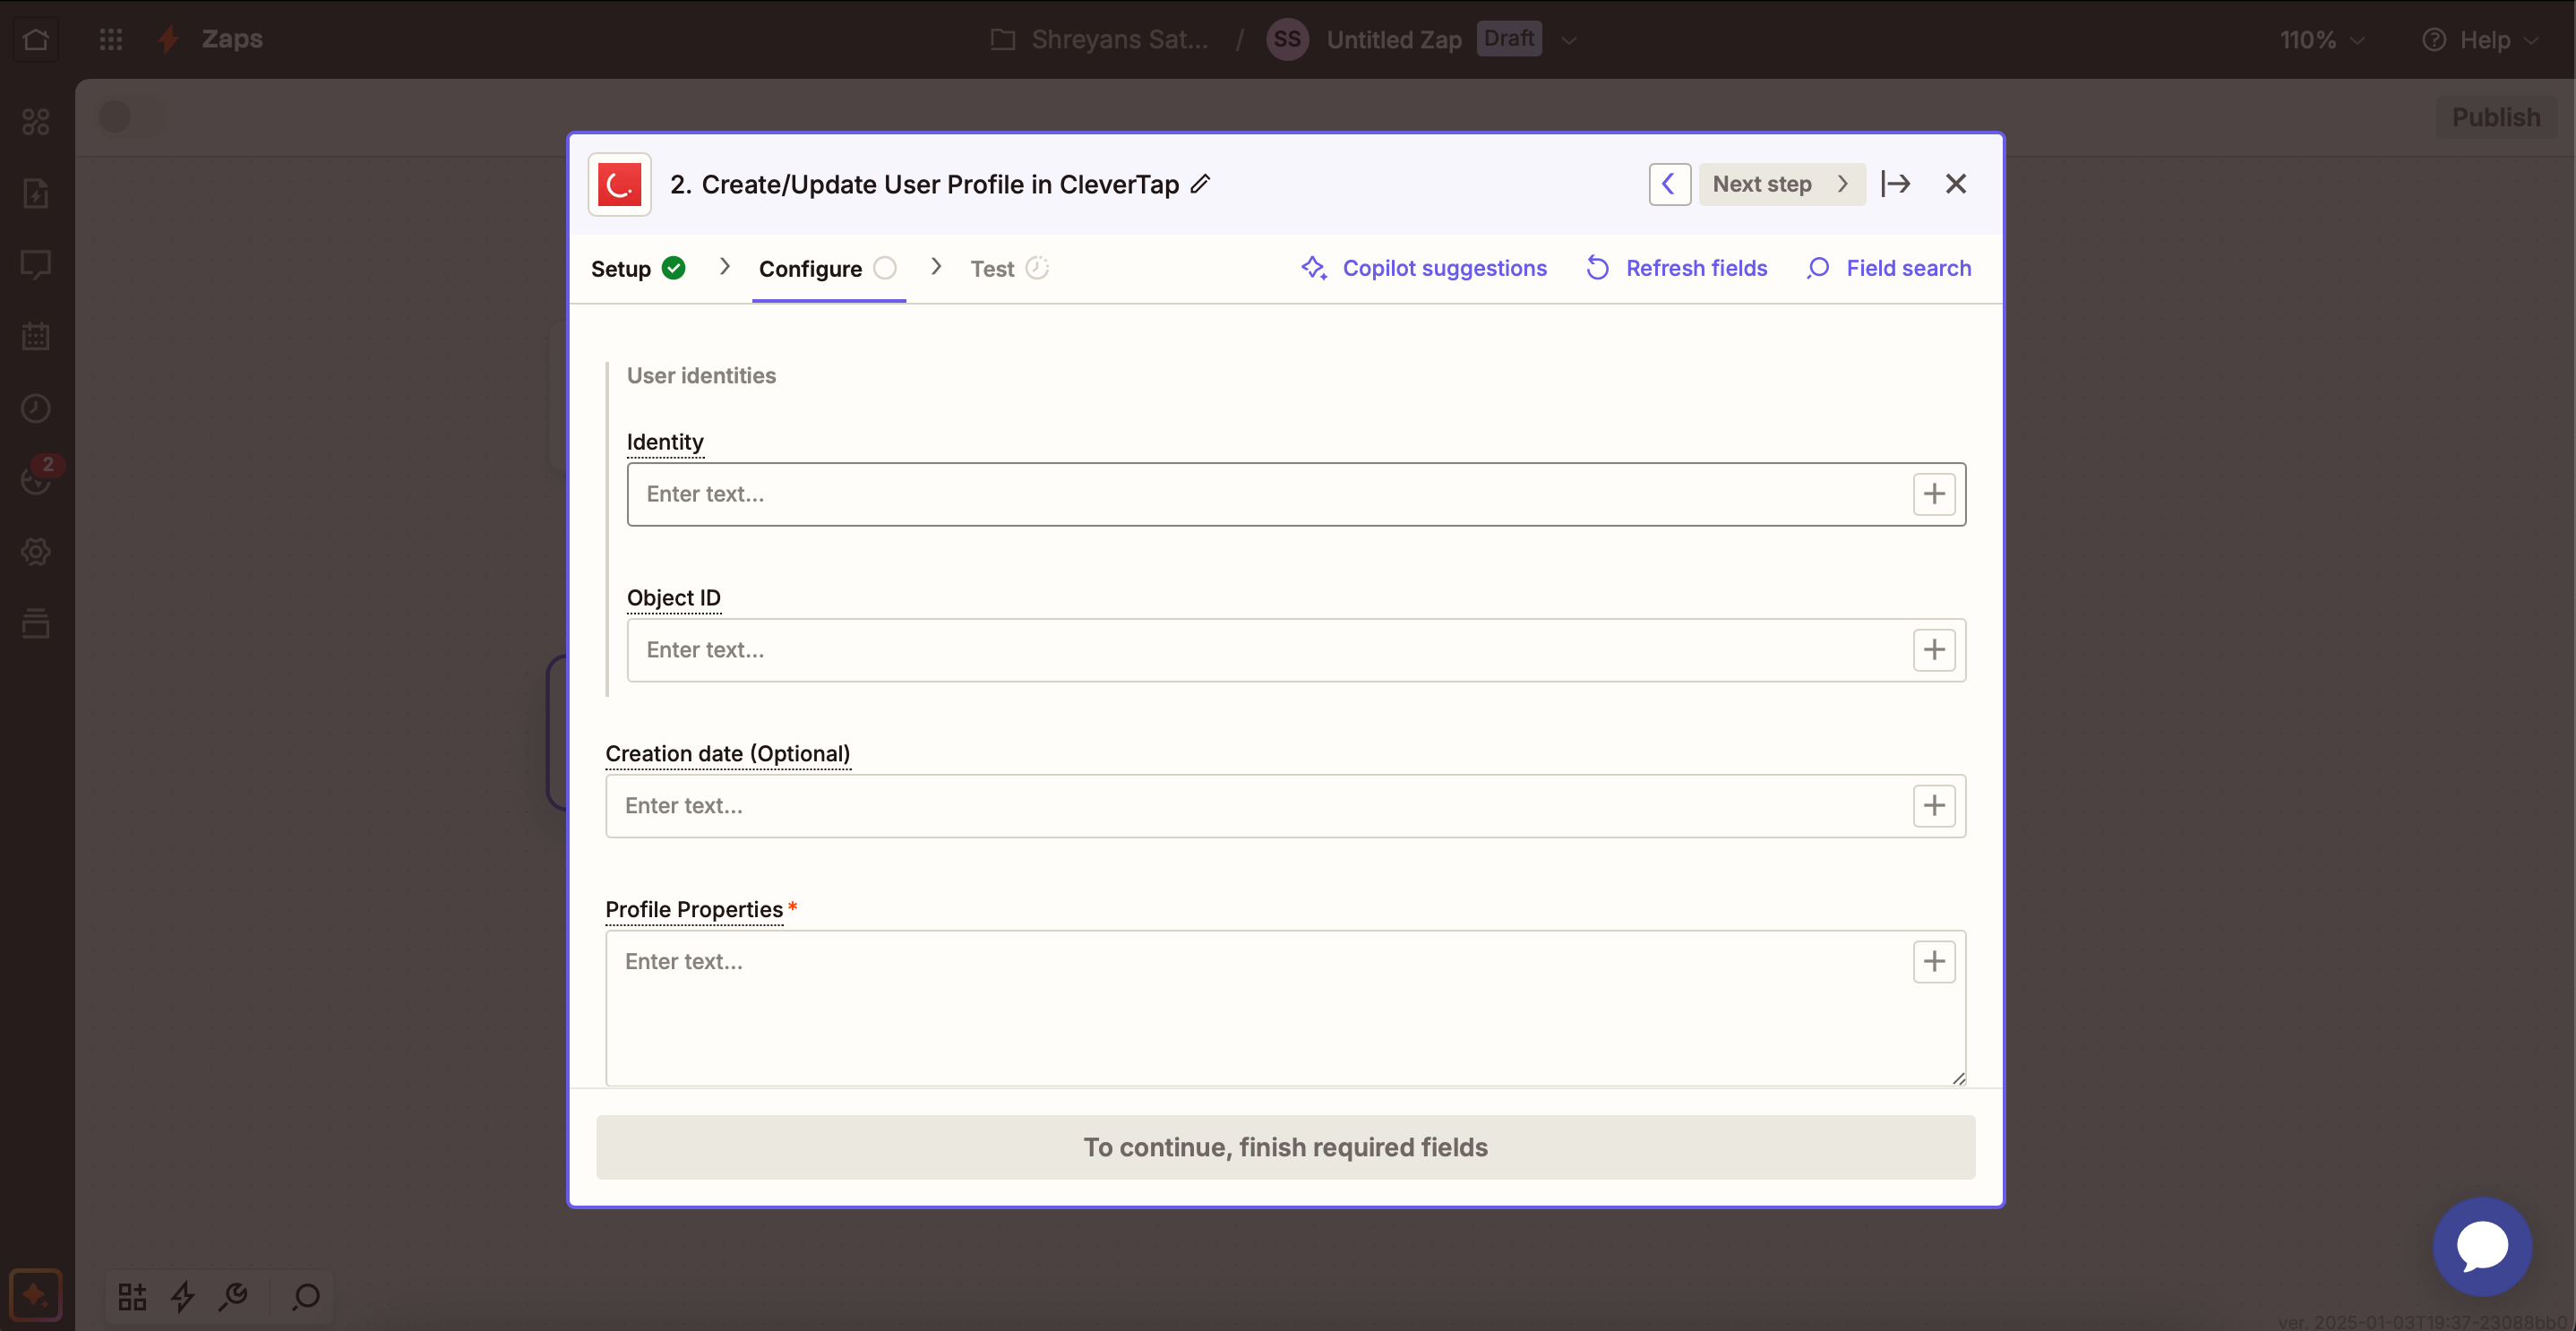Click 'To continue, finish required fields' button
Image resolution: width=2576 pixels, height=1331 pixels.
1285,1147
